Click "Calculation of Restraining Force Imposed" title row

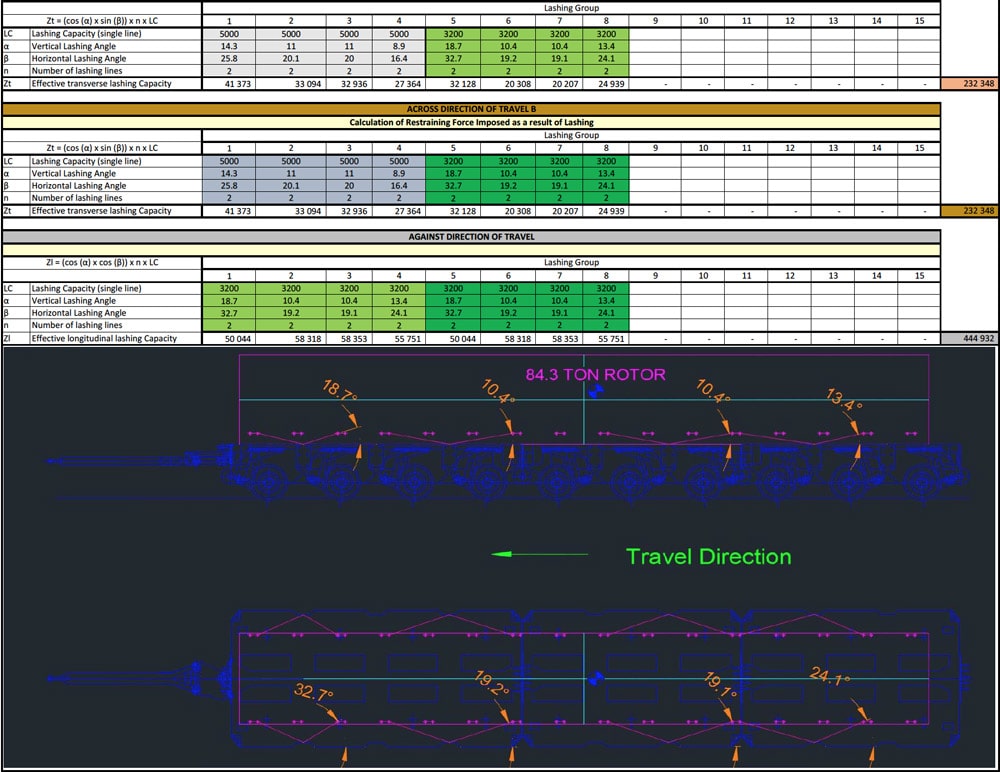pos(471,122)
